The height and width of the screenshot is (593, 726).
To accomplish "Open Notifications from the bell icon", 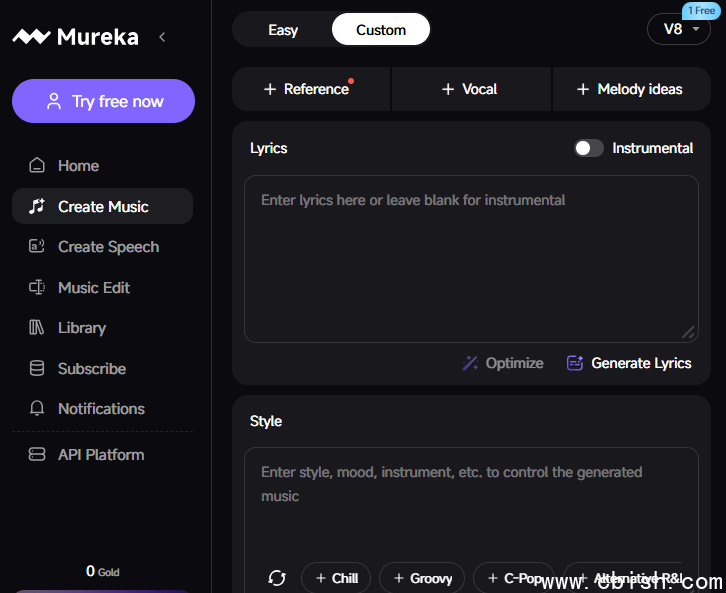I will (38, 409).
